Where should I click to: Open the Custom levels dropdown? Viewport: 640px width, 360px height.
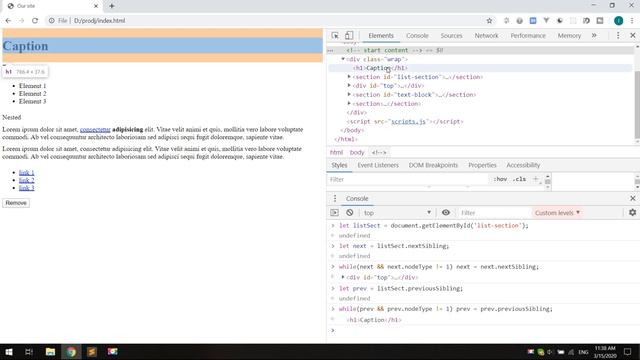pos(557,213)
